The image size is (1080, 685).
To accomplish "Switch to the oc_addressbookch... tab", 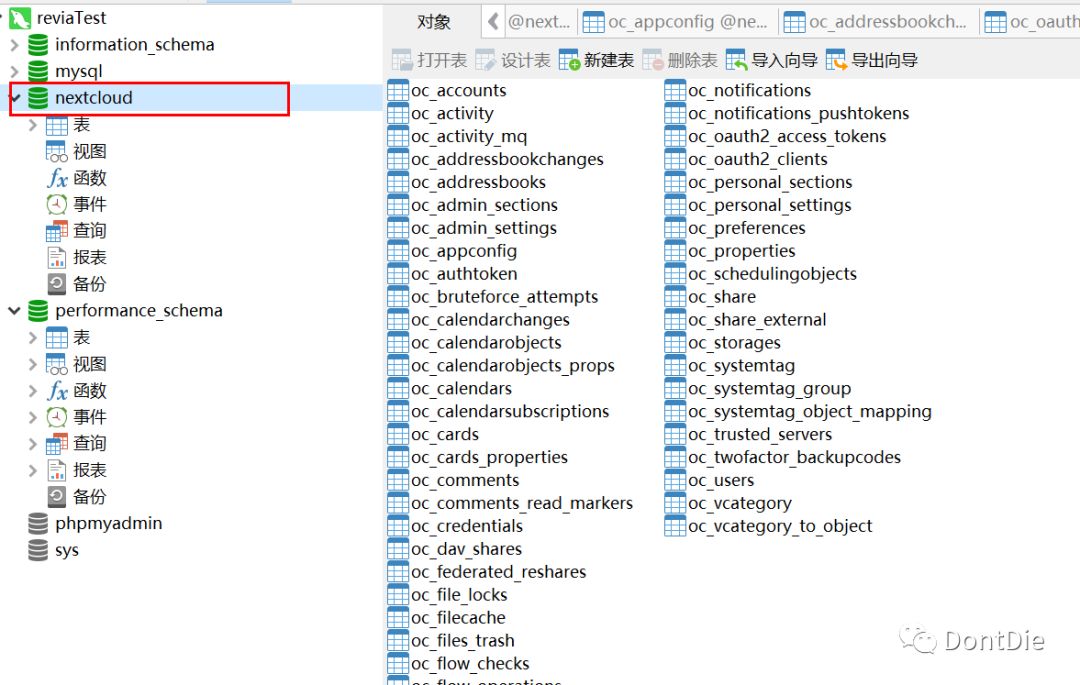I will pos(876,22).
